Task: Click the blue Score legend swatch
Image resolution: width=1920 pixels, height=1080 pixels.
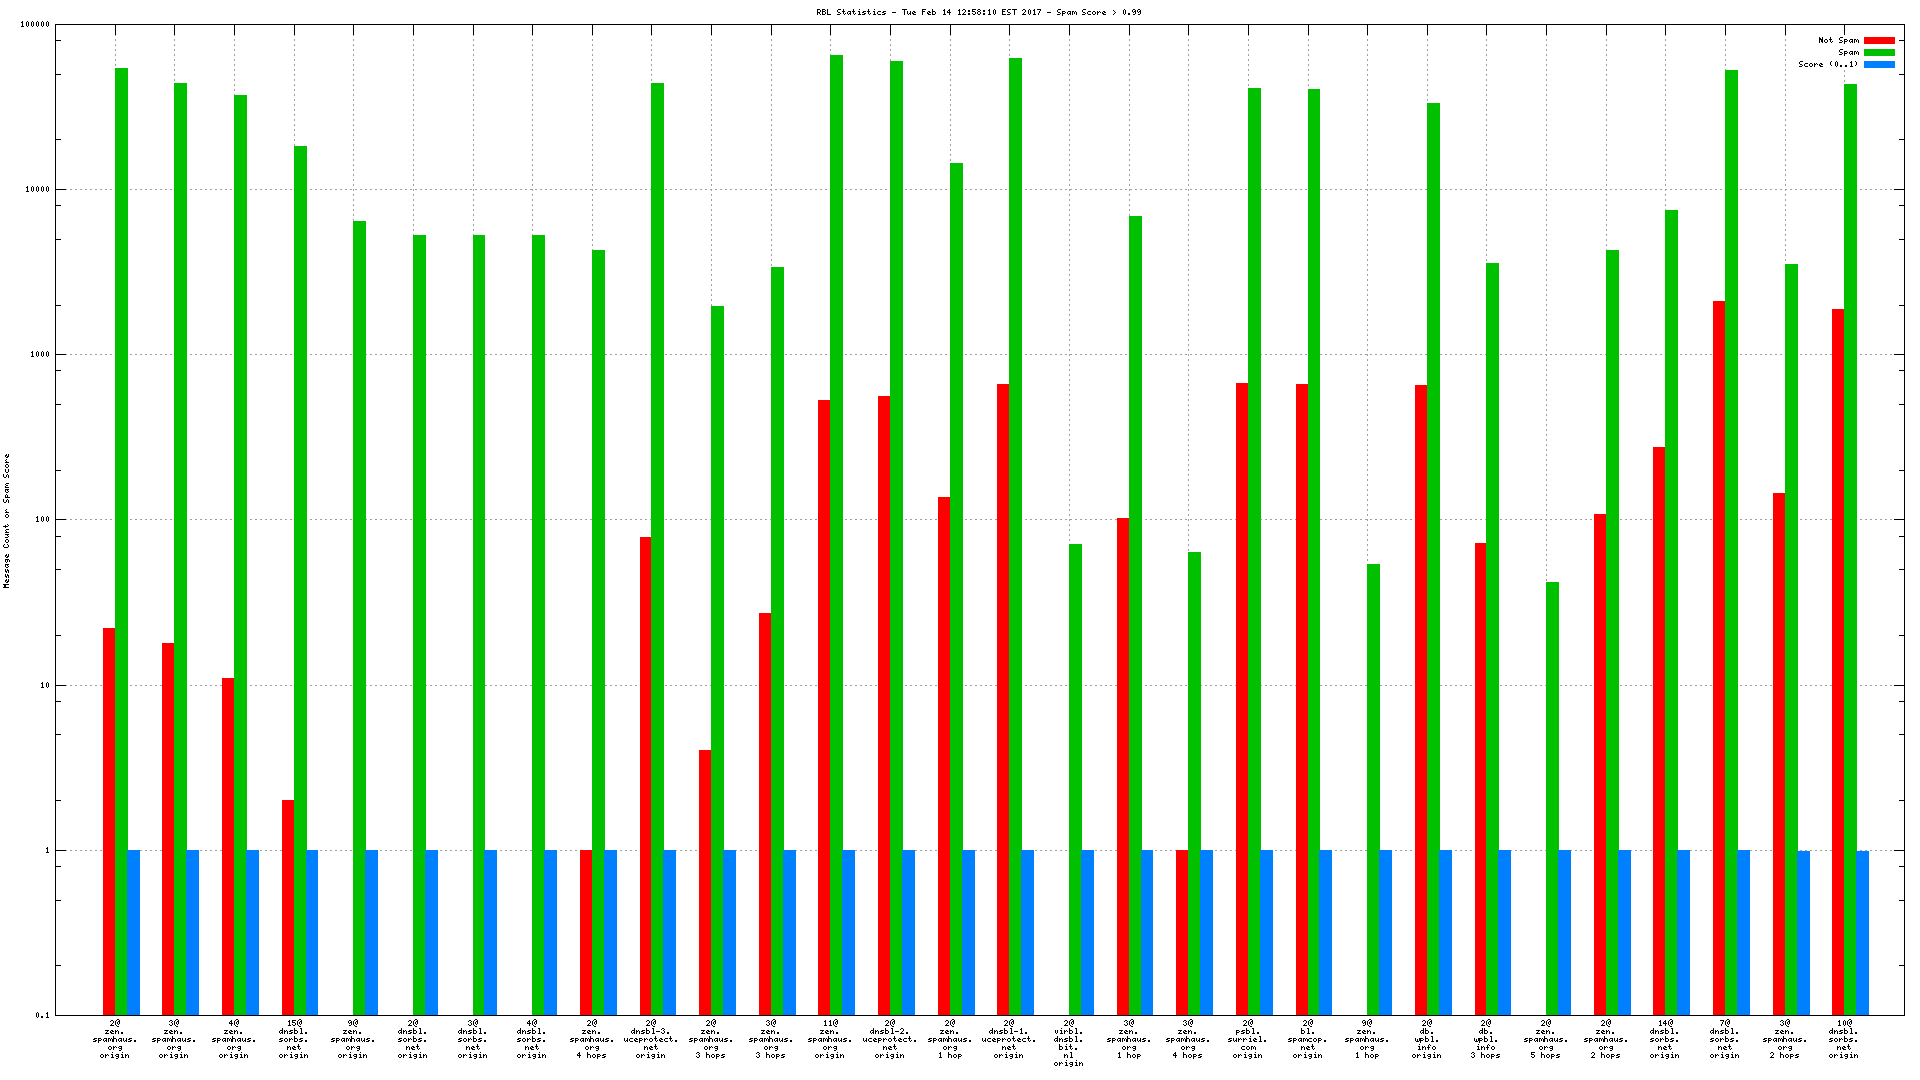Action: pos(1879,65)
